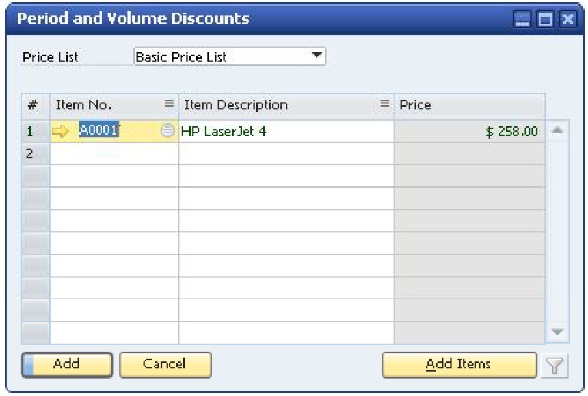Close the Period and Volume Discounts window

[x=568, y=19]
